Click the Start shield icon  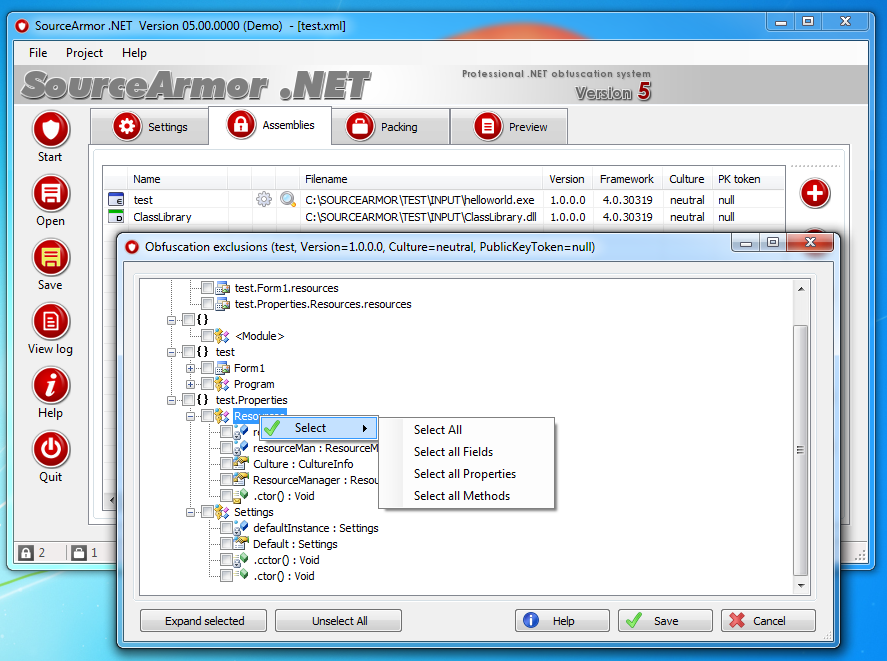click(51, 130)
